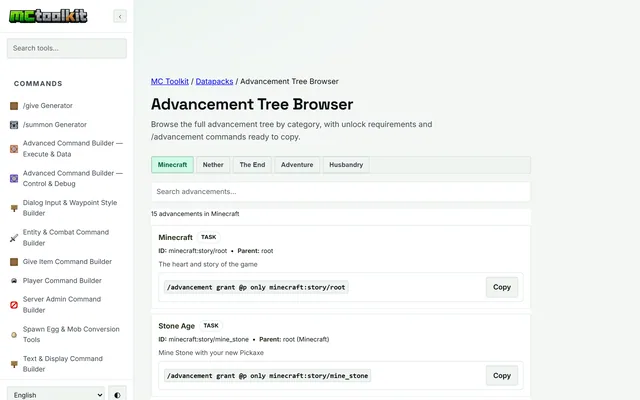Click the COMMANDS sidebar section header
The height and width of the screenshot is (400, 640).
pos(38,84)
